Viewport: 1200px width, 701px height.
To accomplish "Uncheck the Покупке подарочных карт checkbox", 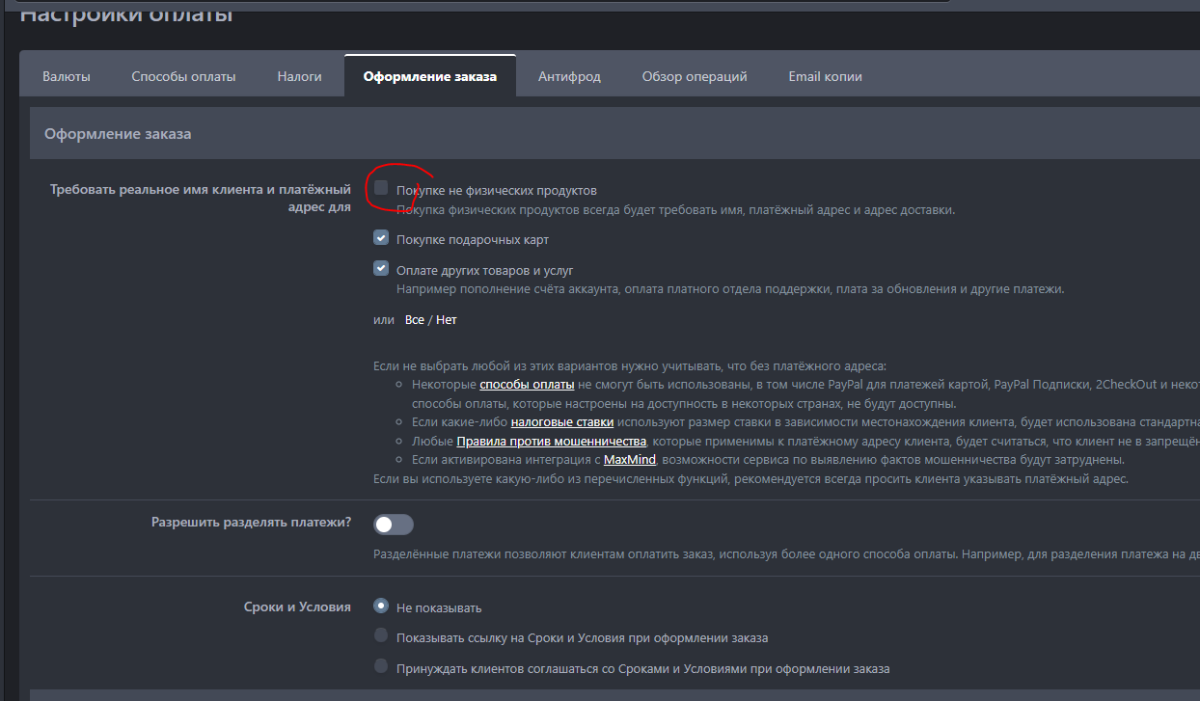I will (381, 238).
